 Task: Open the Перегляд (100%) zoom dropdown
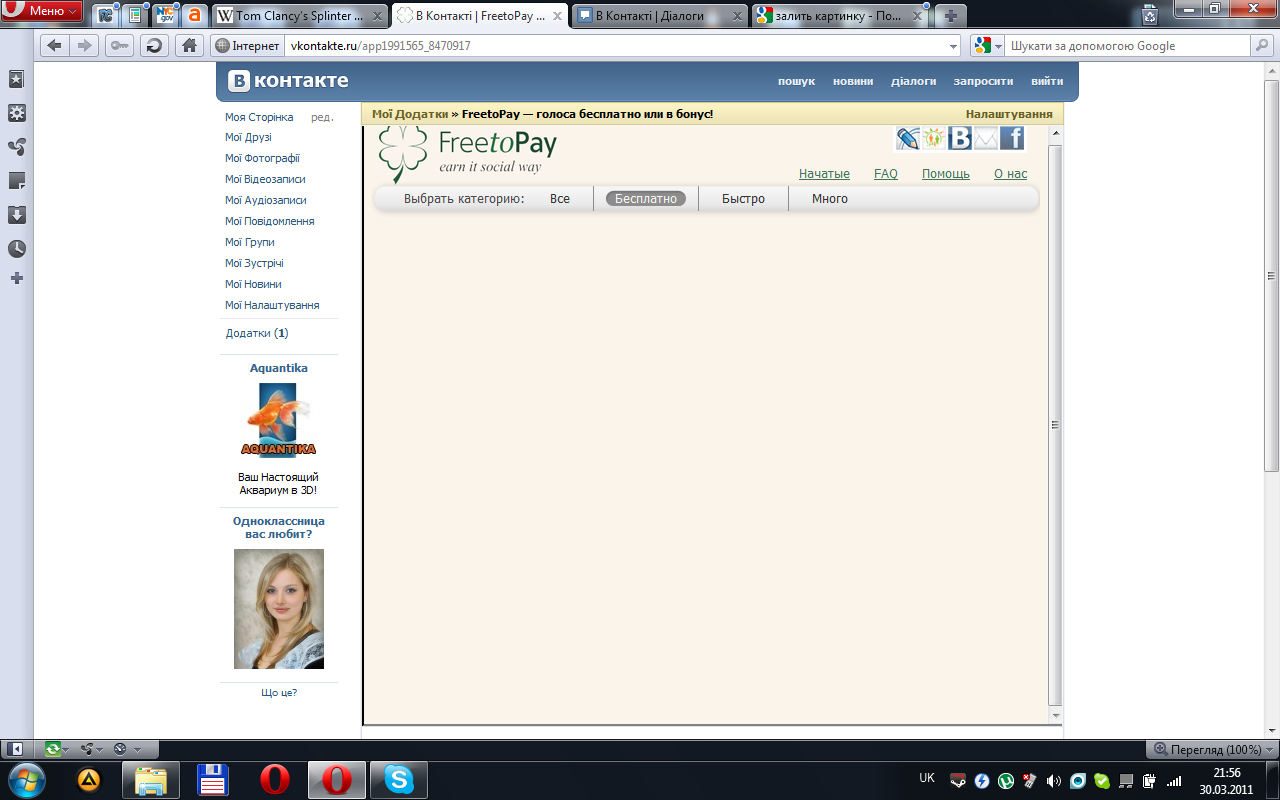click(1212, 749)
